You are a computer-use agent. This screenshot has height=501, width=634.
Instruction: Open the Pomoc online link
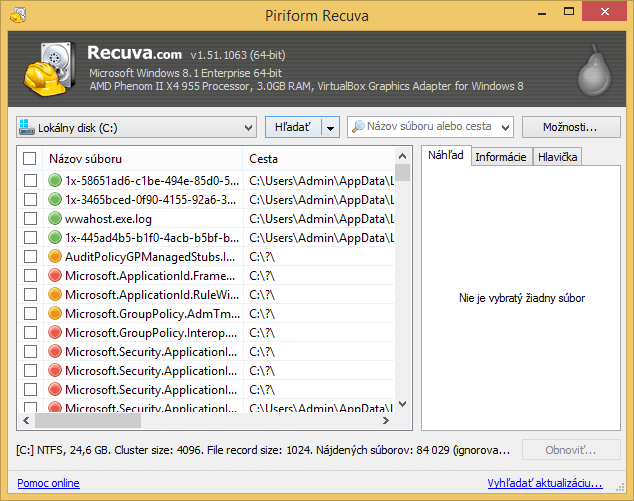pyautogui.click(x=48, y=484)
